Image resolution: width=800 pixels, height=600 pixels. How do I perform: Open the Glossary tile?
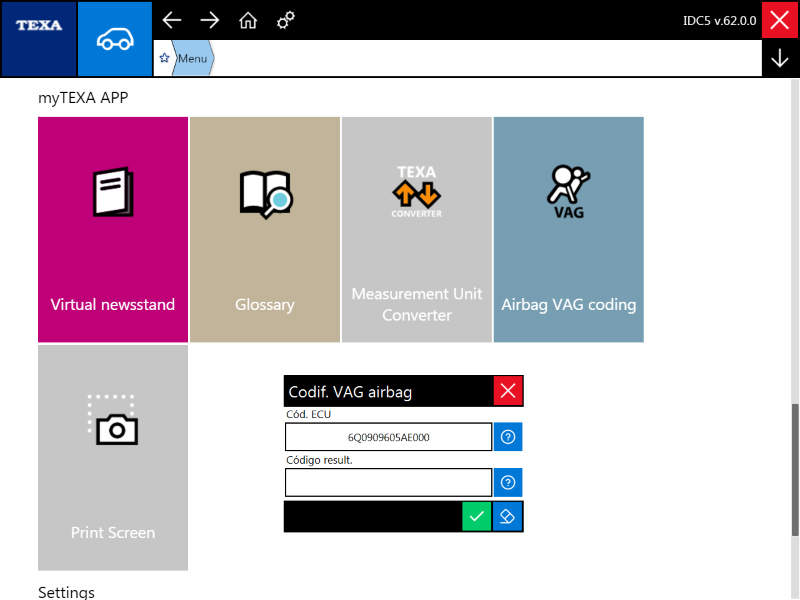pos(265,229)
